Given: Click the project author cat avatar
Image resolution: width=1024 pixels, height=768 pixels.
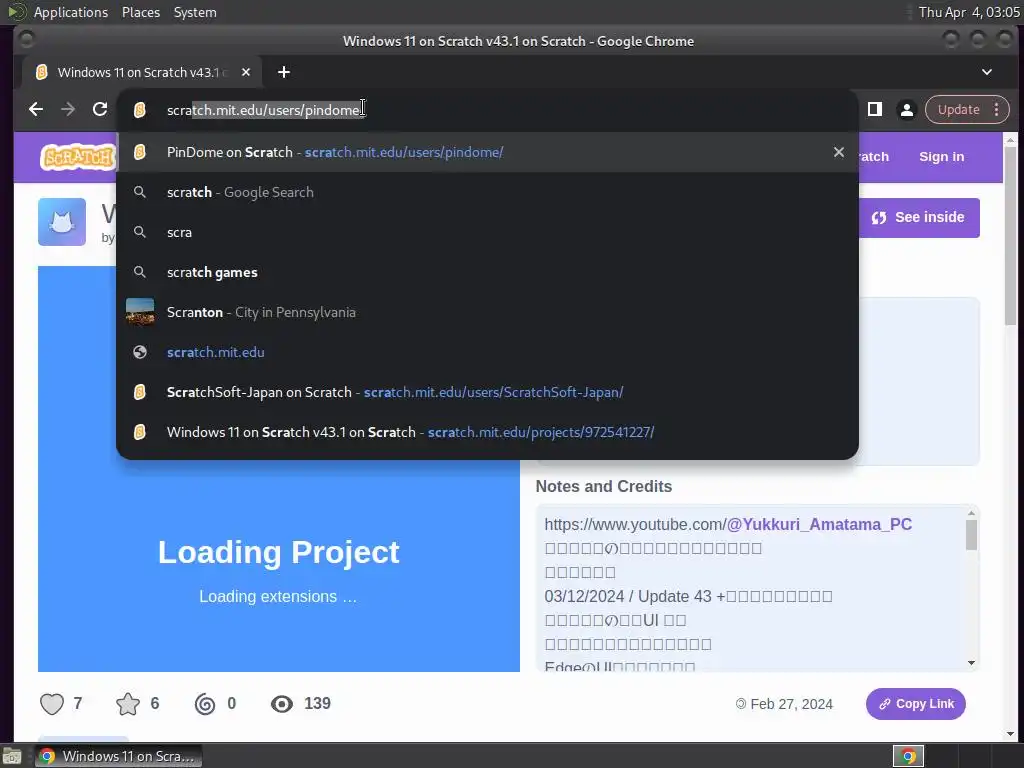Looking at the screenshot, I should pyautogui.click(x=62, y=222).
